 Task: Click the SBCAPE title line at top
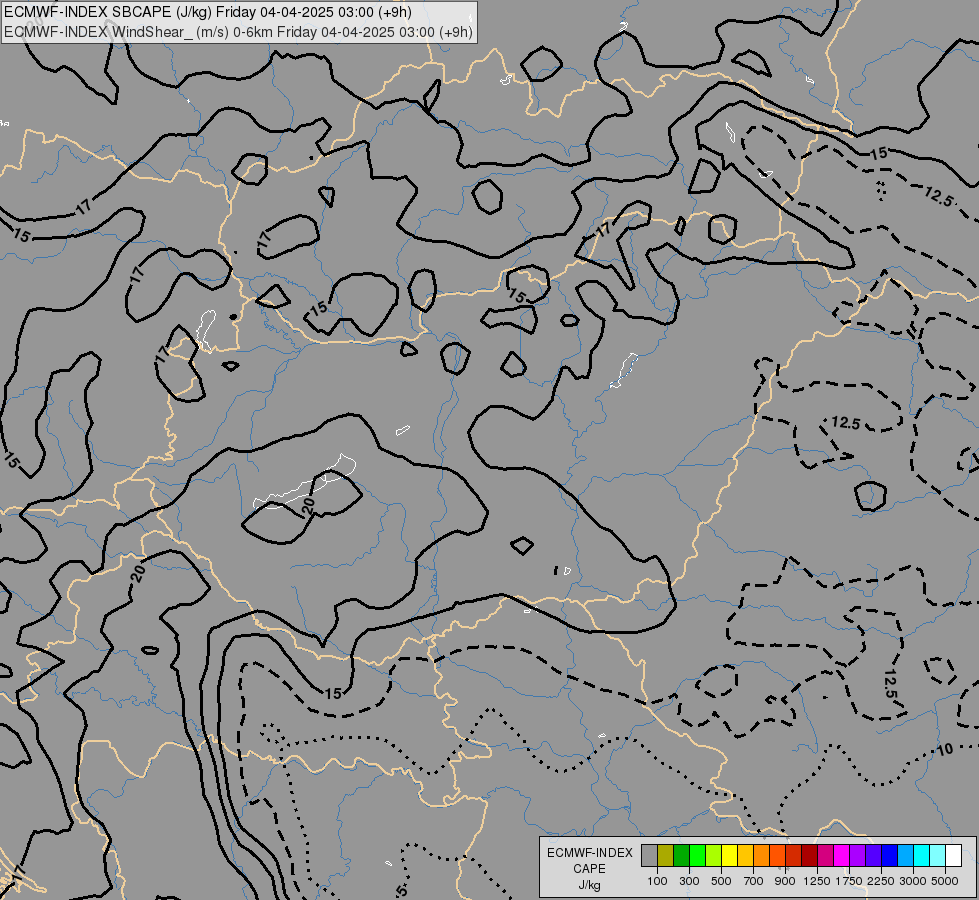point(206,12)
